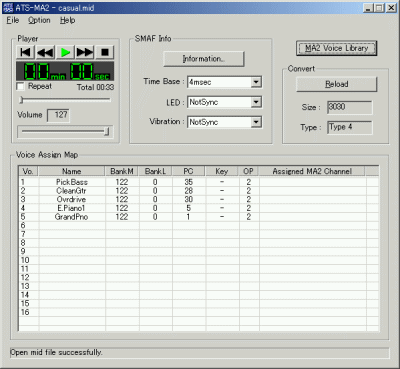Close the ATS-MA2 window
Image resolution: width=400 pixels, height=369 pixels.
[391, 8]
